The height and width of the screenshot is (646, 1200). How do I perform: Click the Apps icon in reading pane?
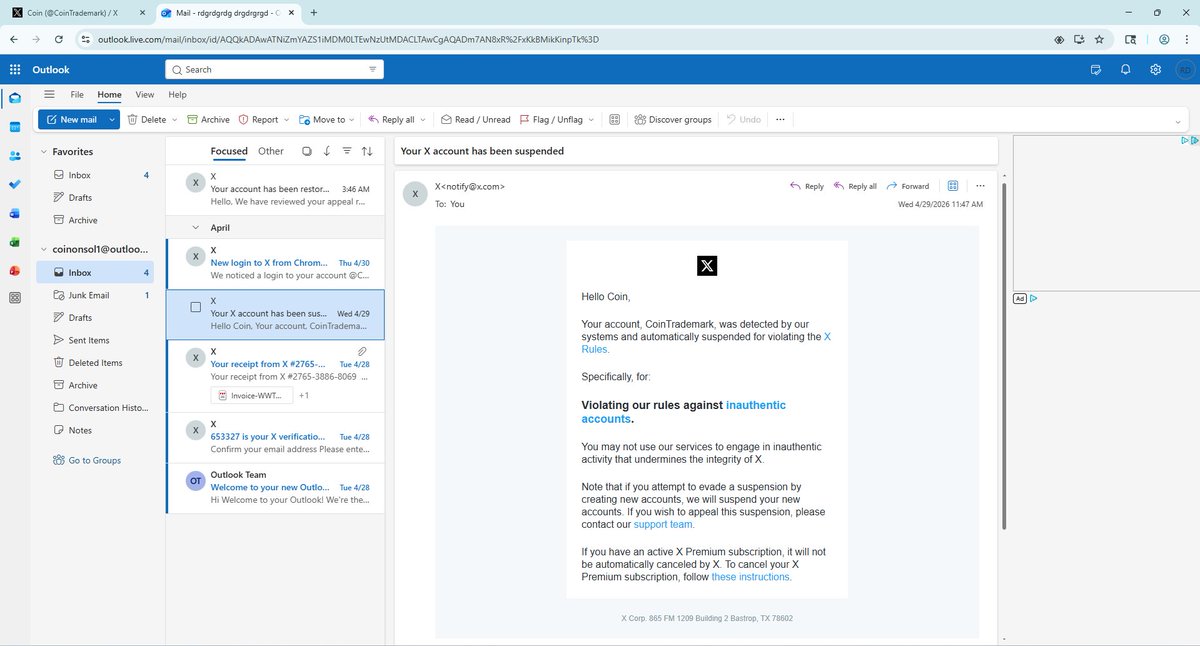point(953,186)
